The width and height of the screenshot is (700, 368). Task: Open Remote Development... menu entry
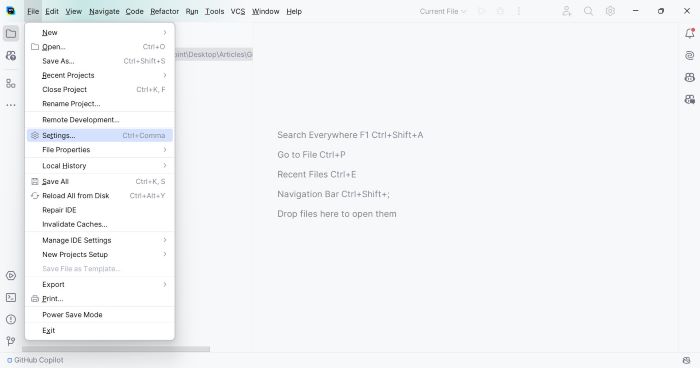click(x=100, y=120)
